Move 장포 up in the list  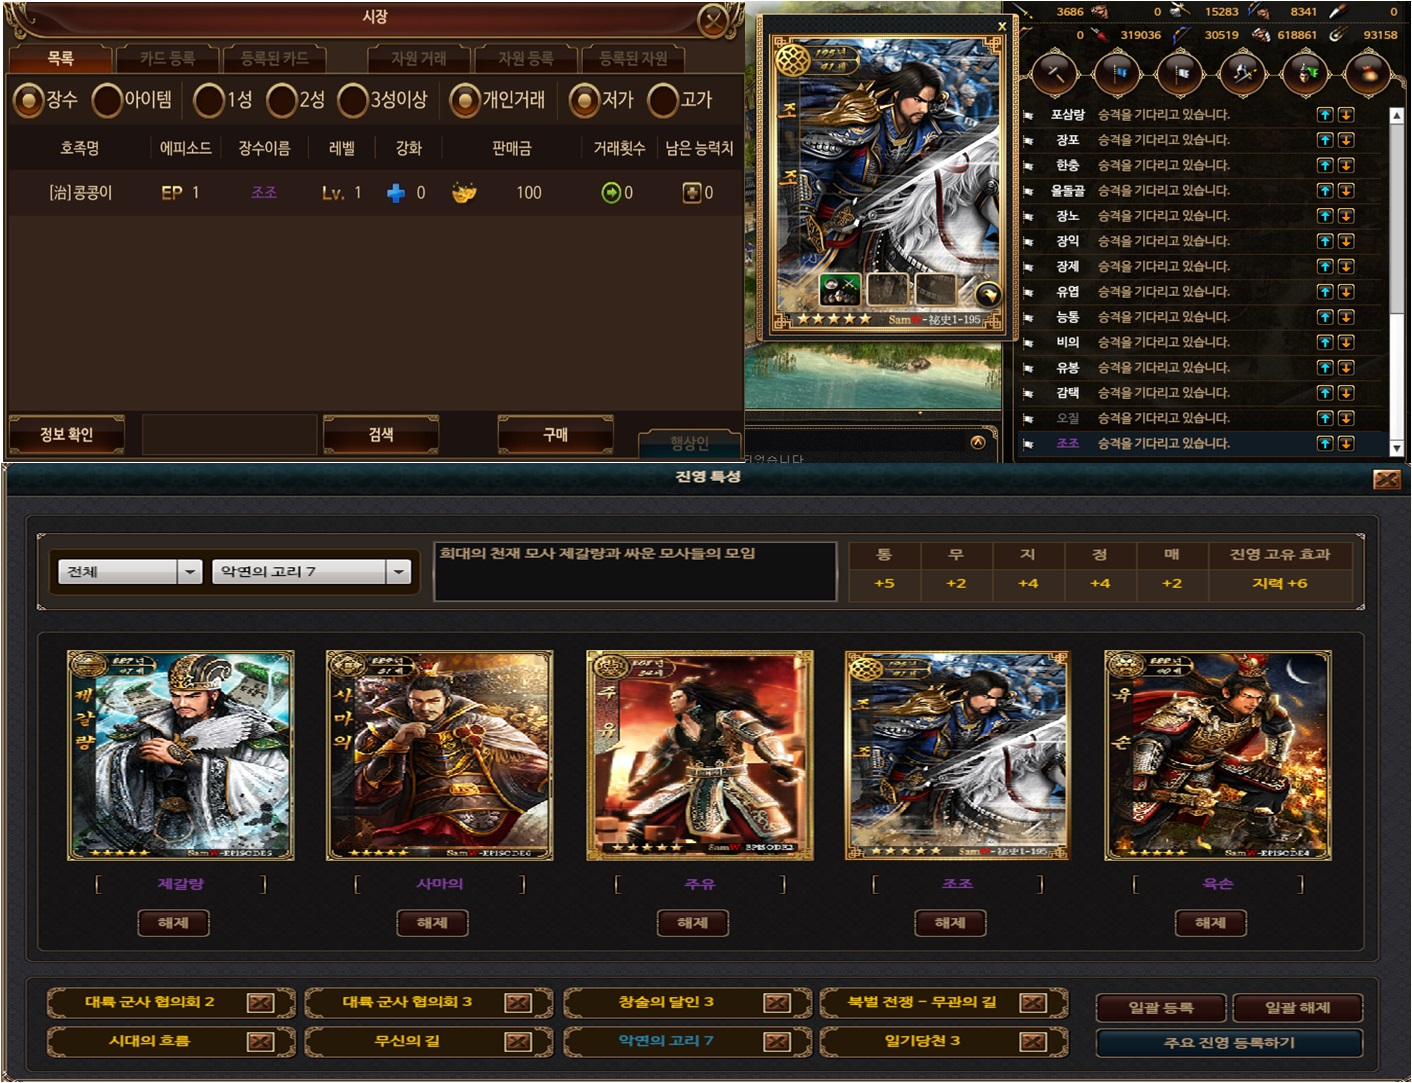(1325, 140)
